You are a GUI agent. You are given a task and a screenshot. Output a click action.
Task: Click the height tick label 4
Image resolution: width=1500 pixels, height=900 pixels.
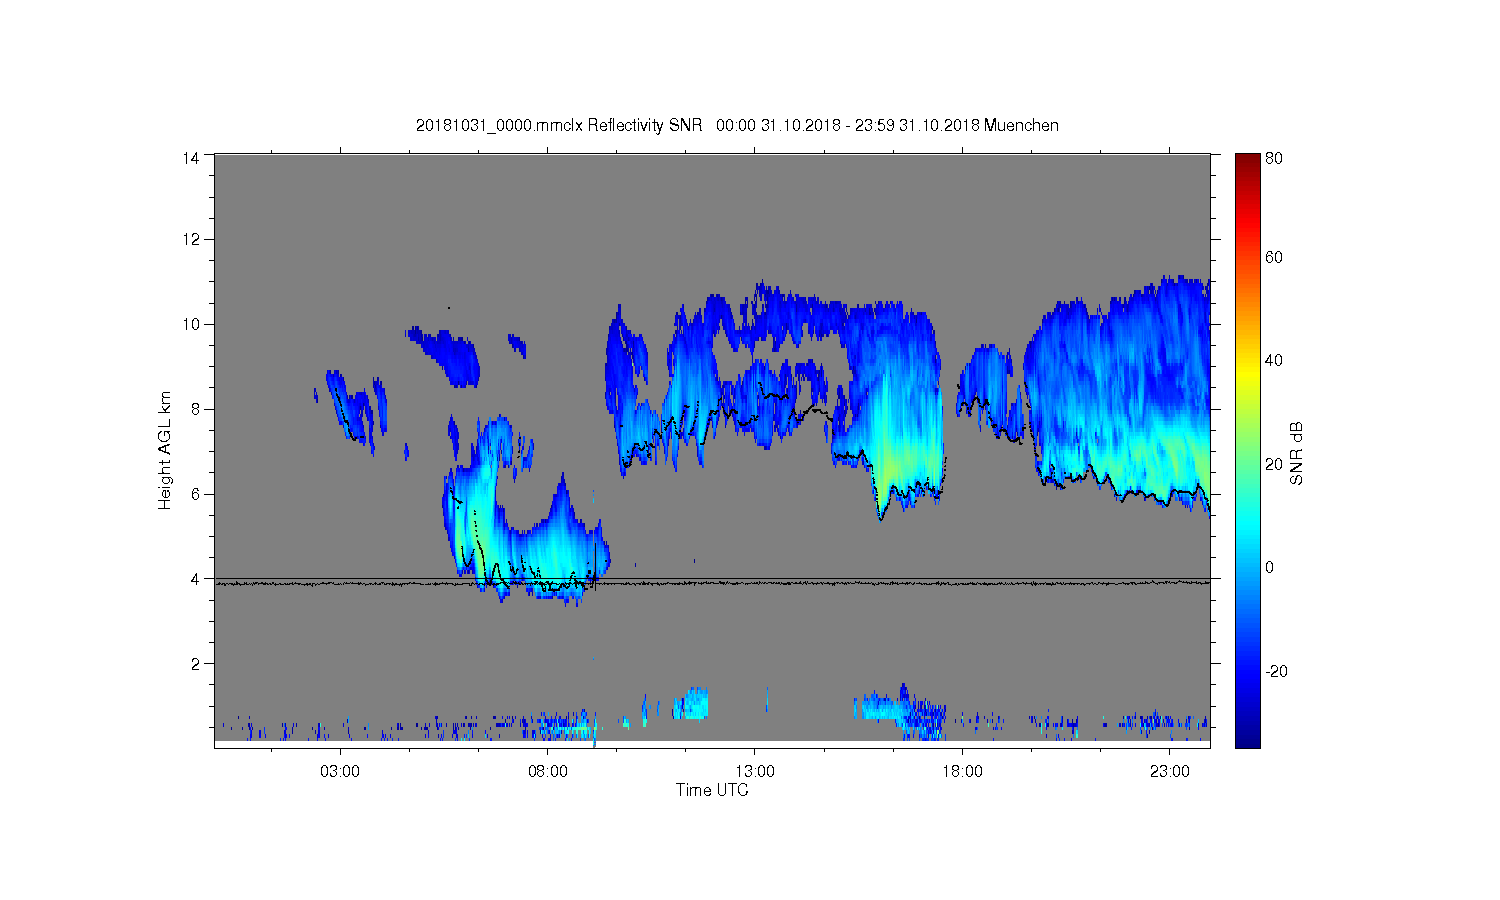(195, 579)
